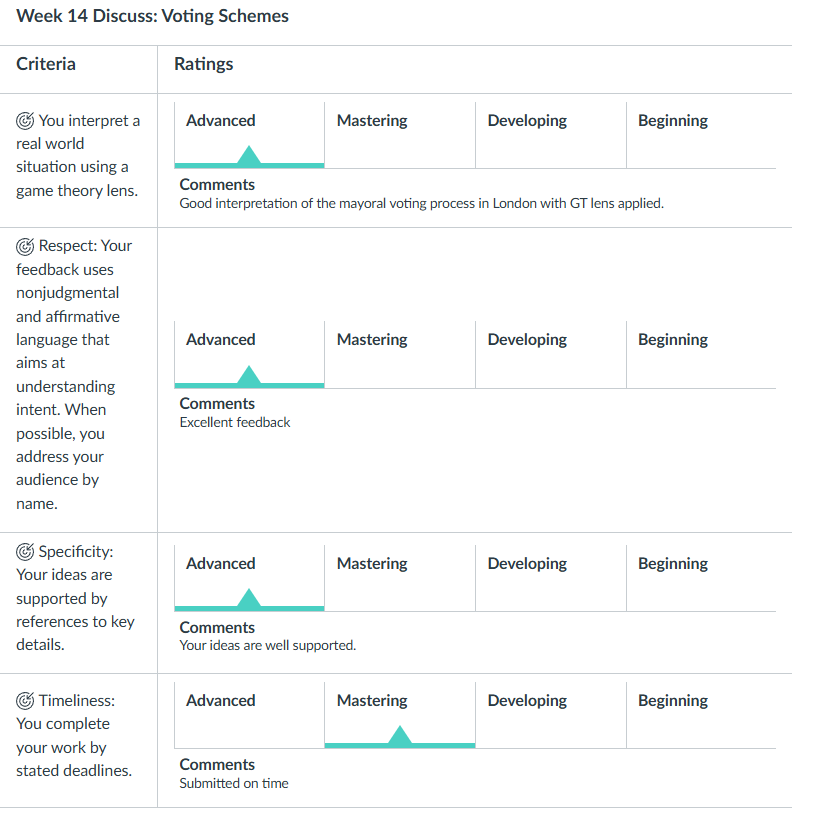Image resolution: width=826 pixels, height=822 pixels.
Task: Select Mastering rating for the game theory lens criterion
Action: pos(400,133)
